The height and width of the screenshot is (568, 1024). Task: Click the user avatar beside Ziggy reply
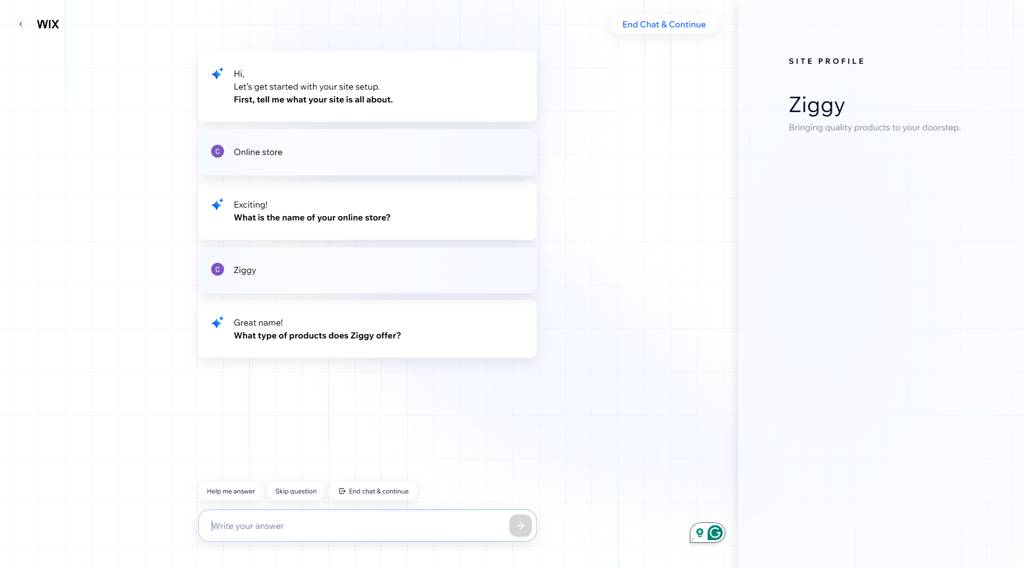tap(217, 270)
